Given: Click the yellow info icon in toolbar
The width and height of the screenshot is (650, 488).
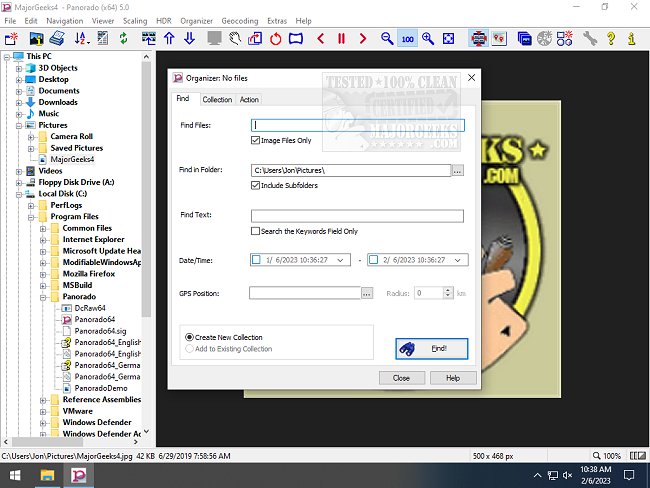Looking at the screenshot, I should (631, 39).
